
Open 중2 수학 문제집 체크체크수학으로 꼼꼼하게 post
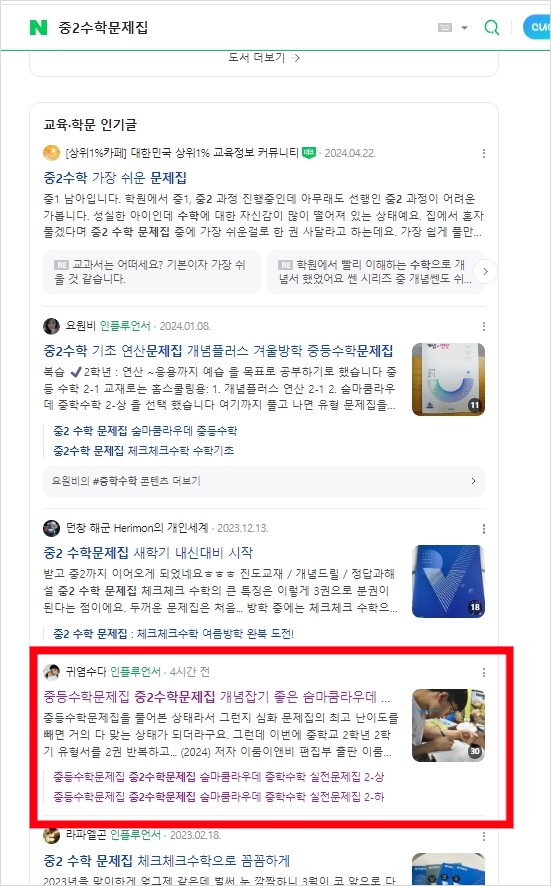pyautogui.click(x=167, y=861)
